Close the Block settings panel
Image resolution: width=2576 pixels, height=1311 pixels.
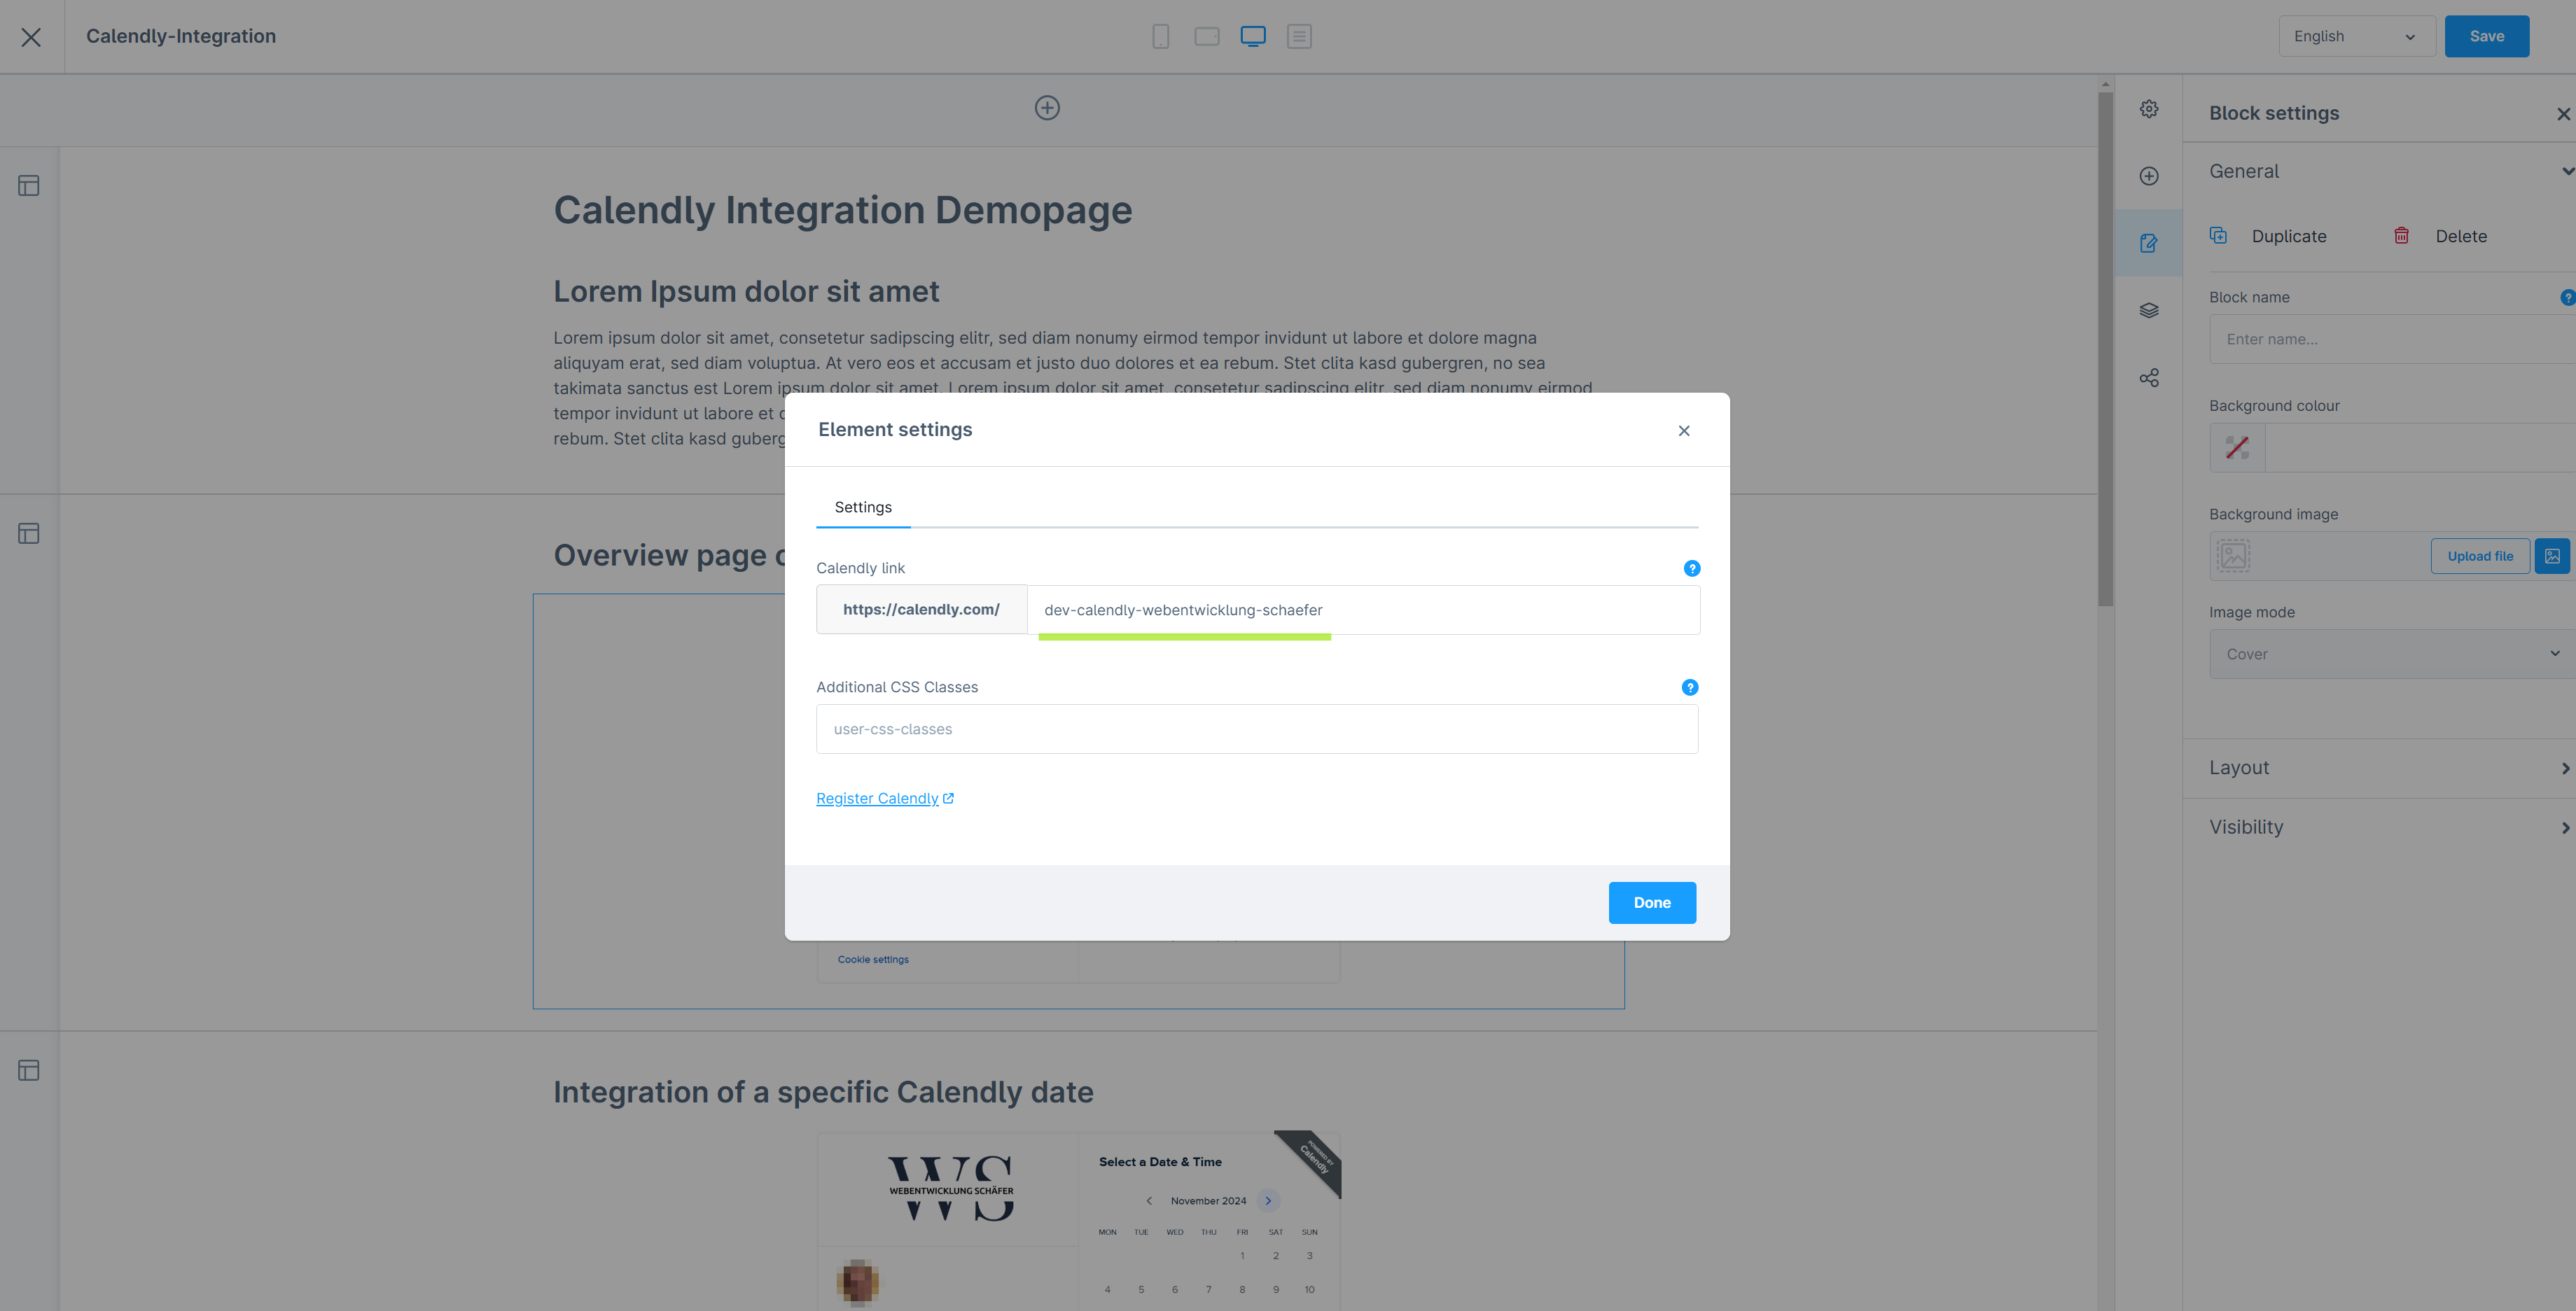click(2563, 114)
